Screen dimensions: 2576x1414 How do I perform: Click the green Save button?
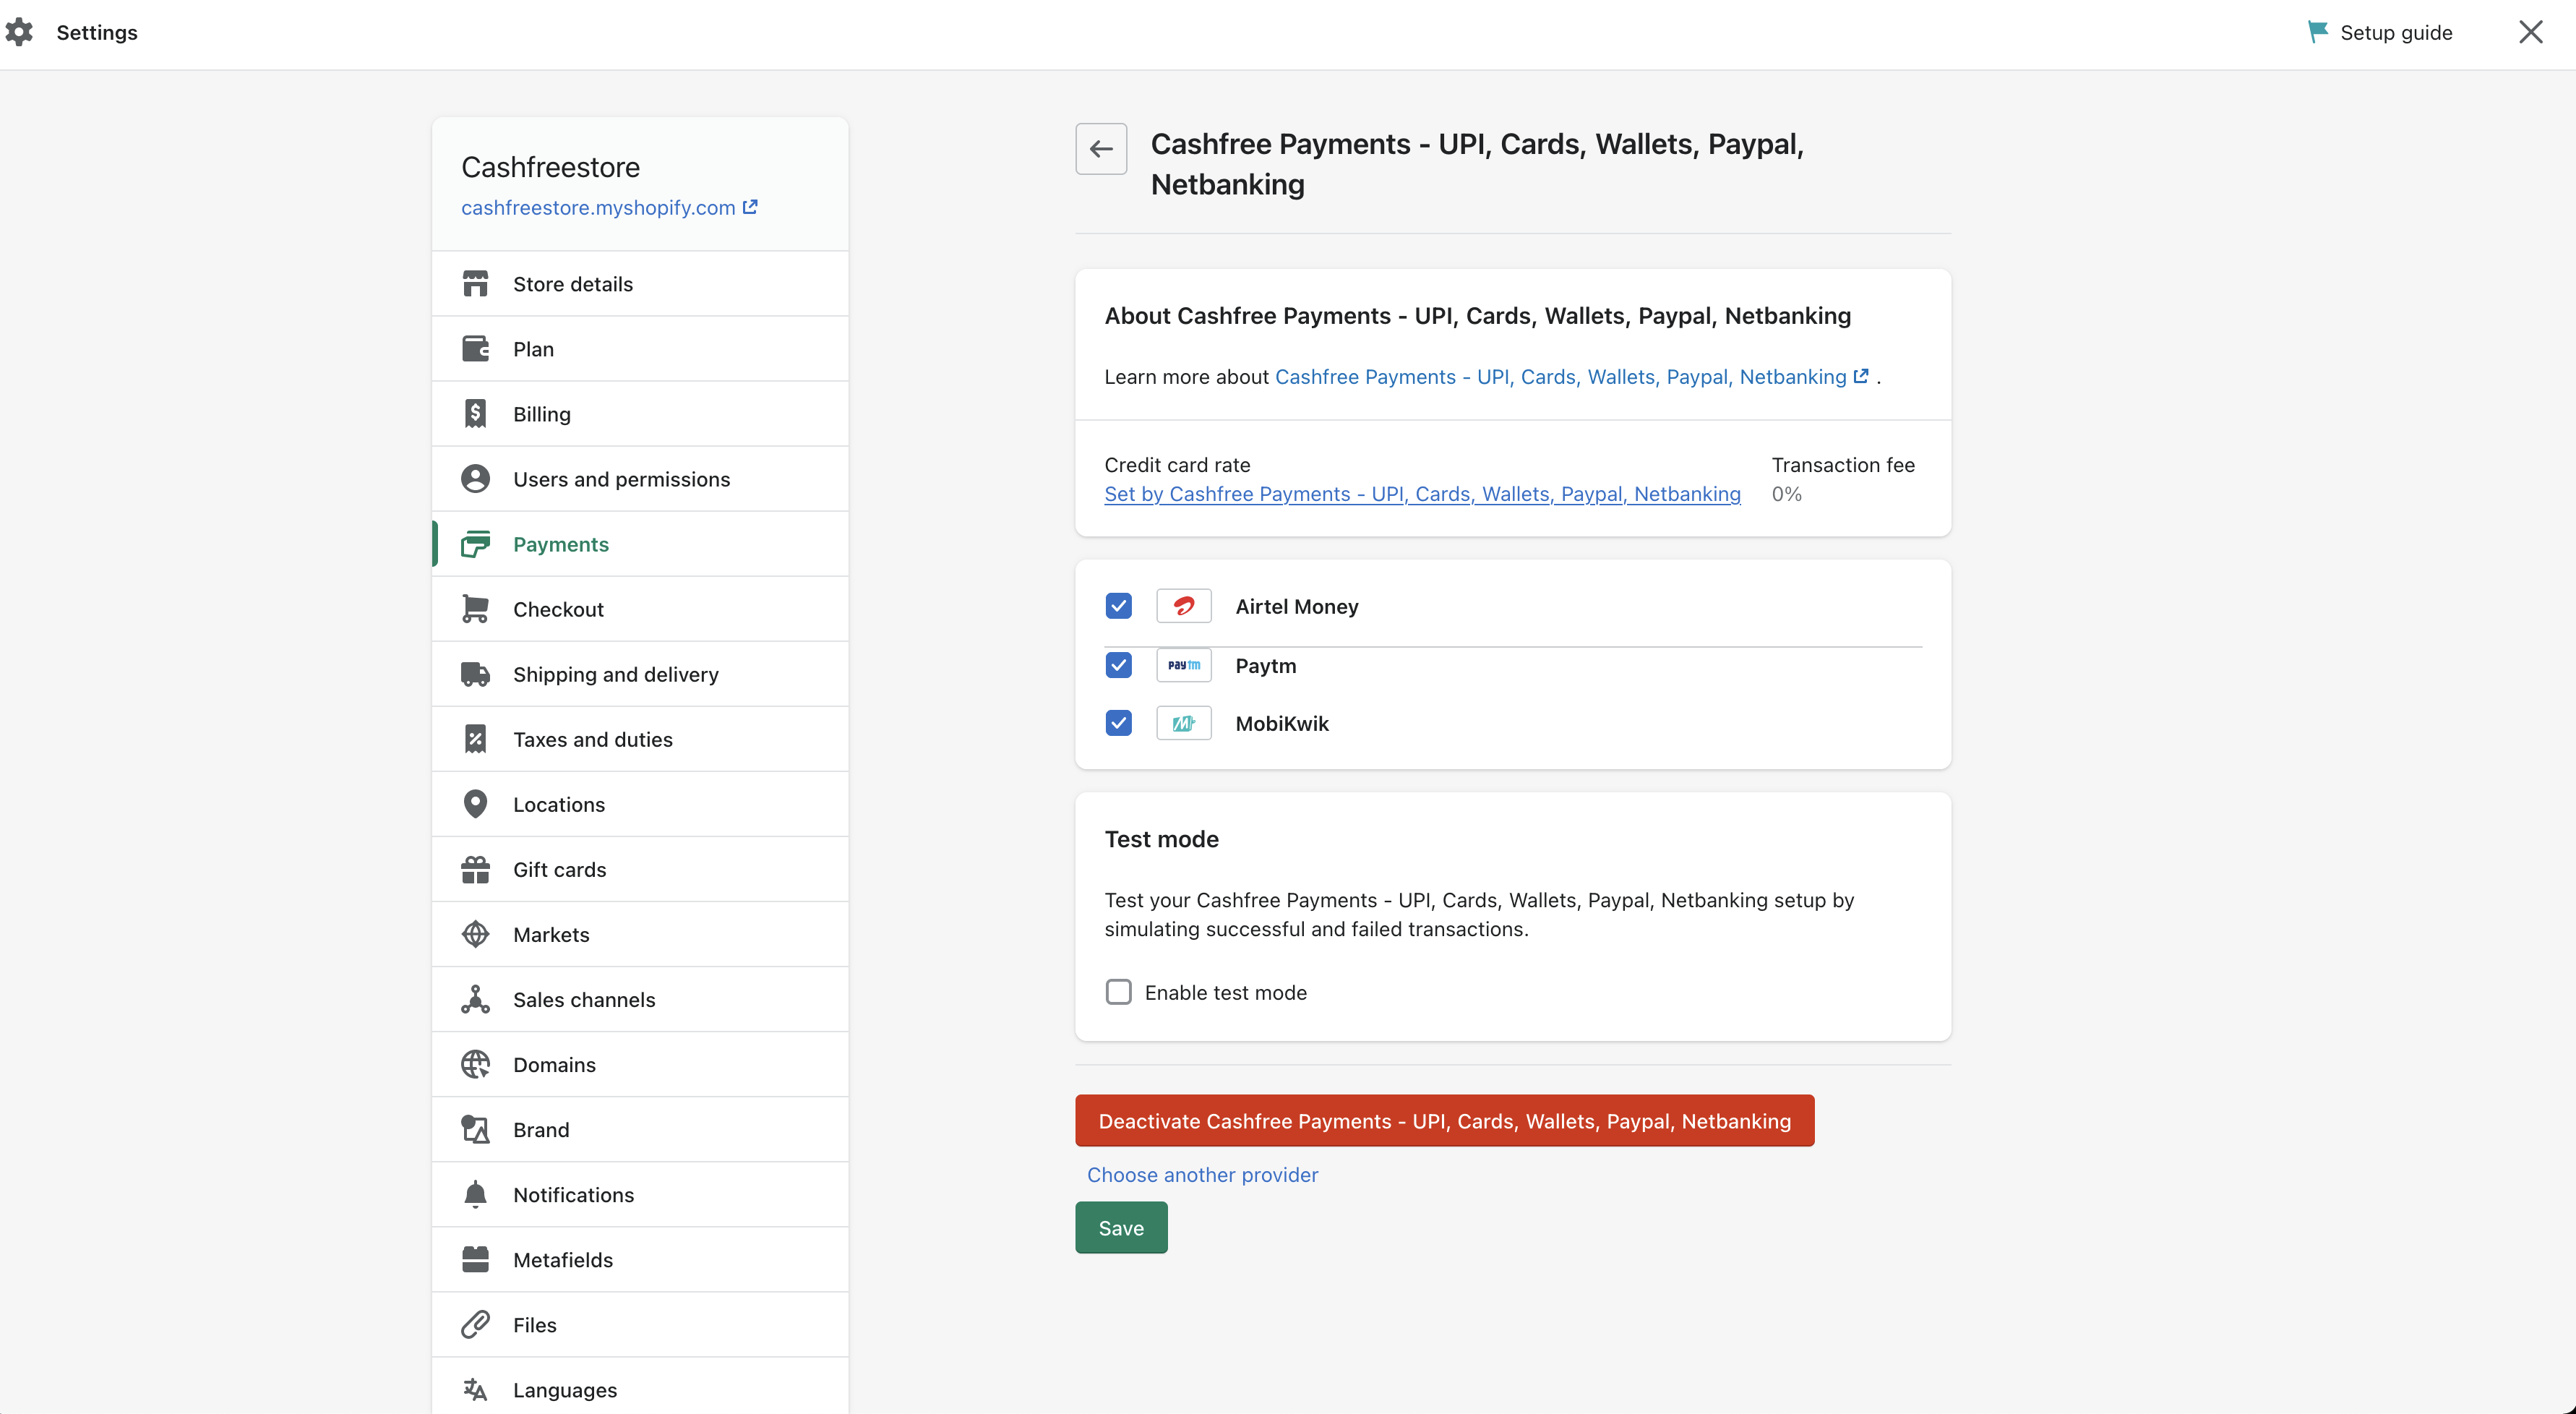click(1121, 1228)
